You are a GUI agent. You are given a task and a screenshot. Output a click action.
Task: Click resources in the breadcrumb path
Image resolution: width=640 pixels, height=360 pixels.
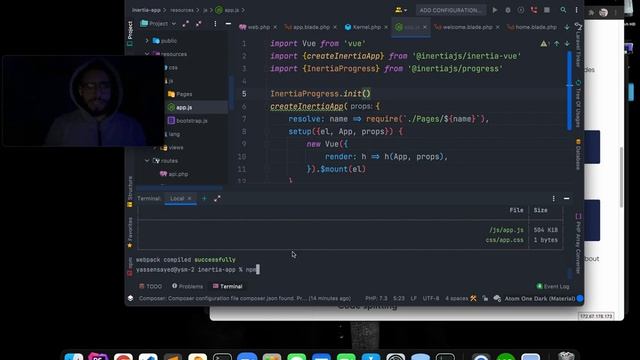(182, 10)
